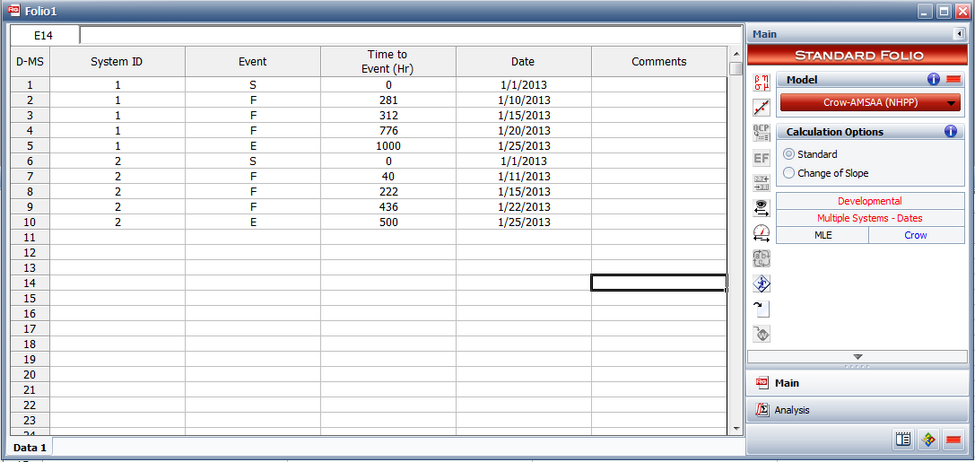Click the EF effectiveness factors icon
The width and height of the screenshot is (975, 462).
[x=761, y=158]
